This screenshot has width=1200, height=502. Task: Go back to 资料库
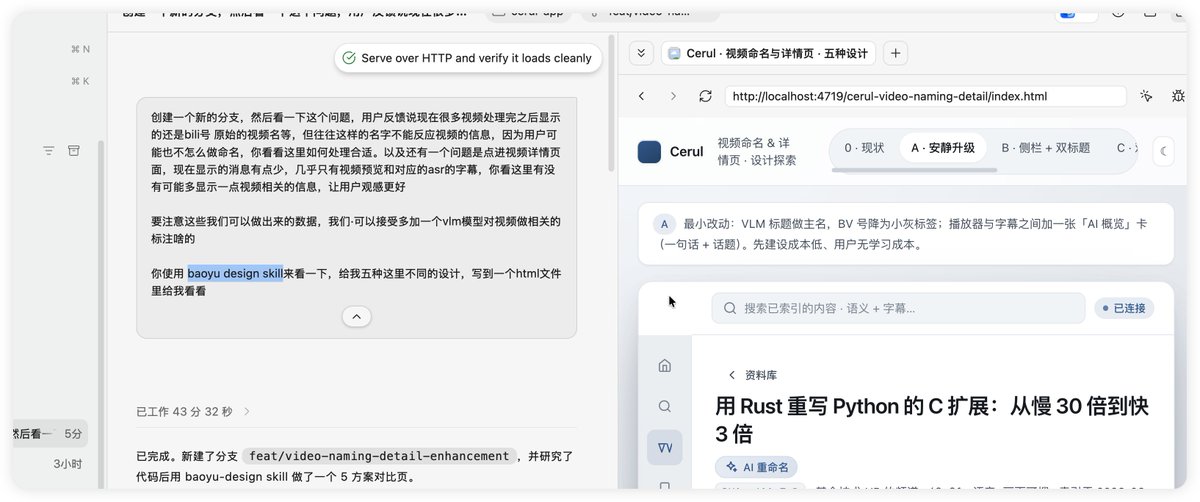point(752,375)
